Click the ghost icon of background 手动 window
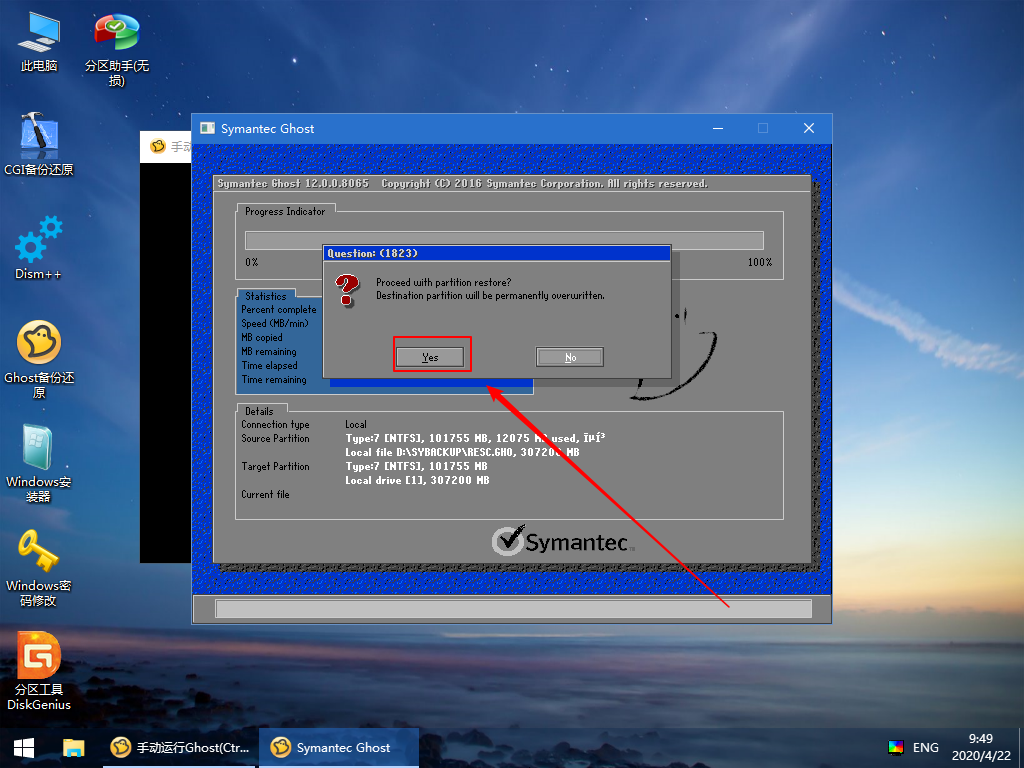This screenshot has width=1024, height=768. (x=157, y=146)
